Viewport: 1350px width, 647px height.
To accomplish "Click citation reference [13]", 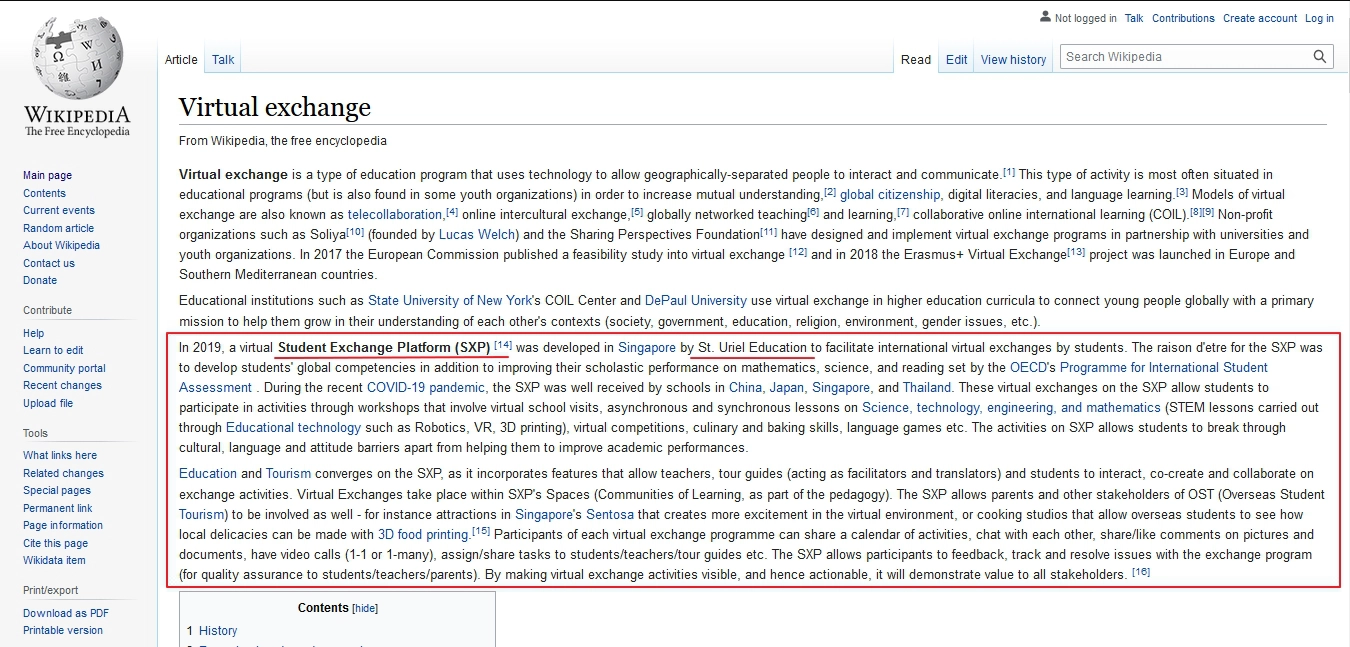I will [1076, 252].
